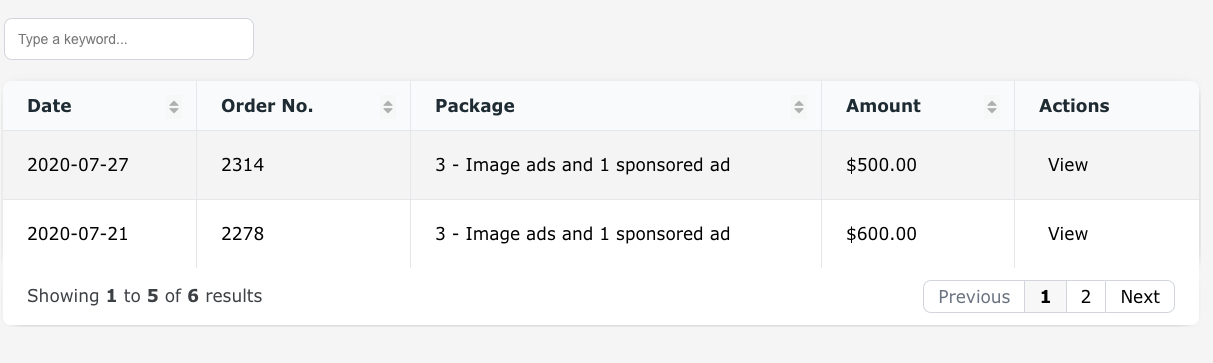This screenshot has width=1213, height=363.
Task: Select order number 2278 cell
Action: 303,234
